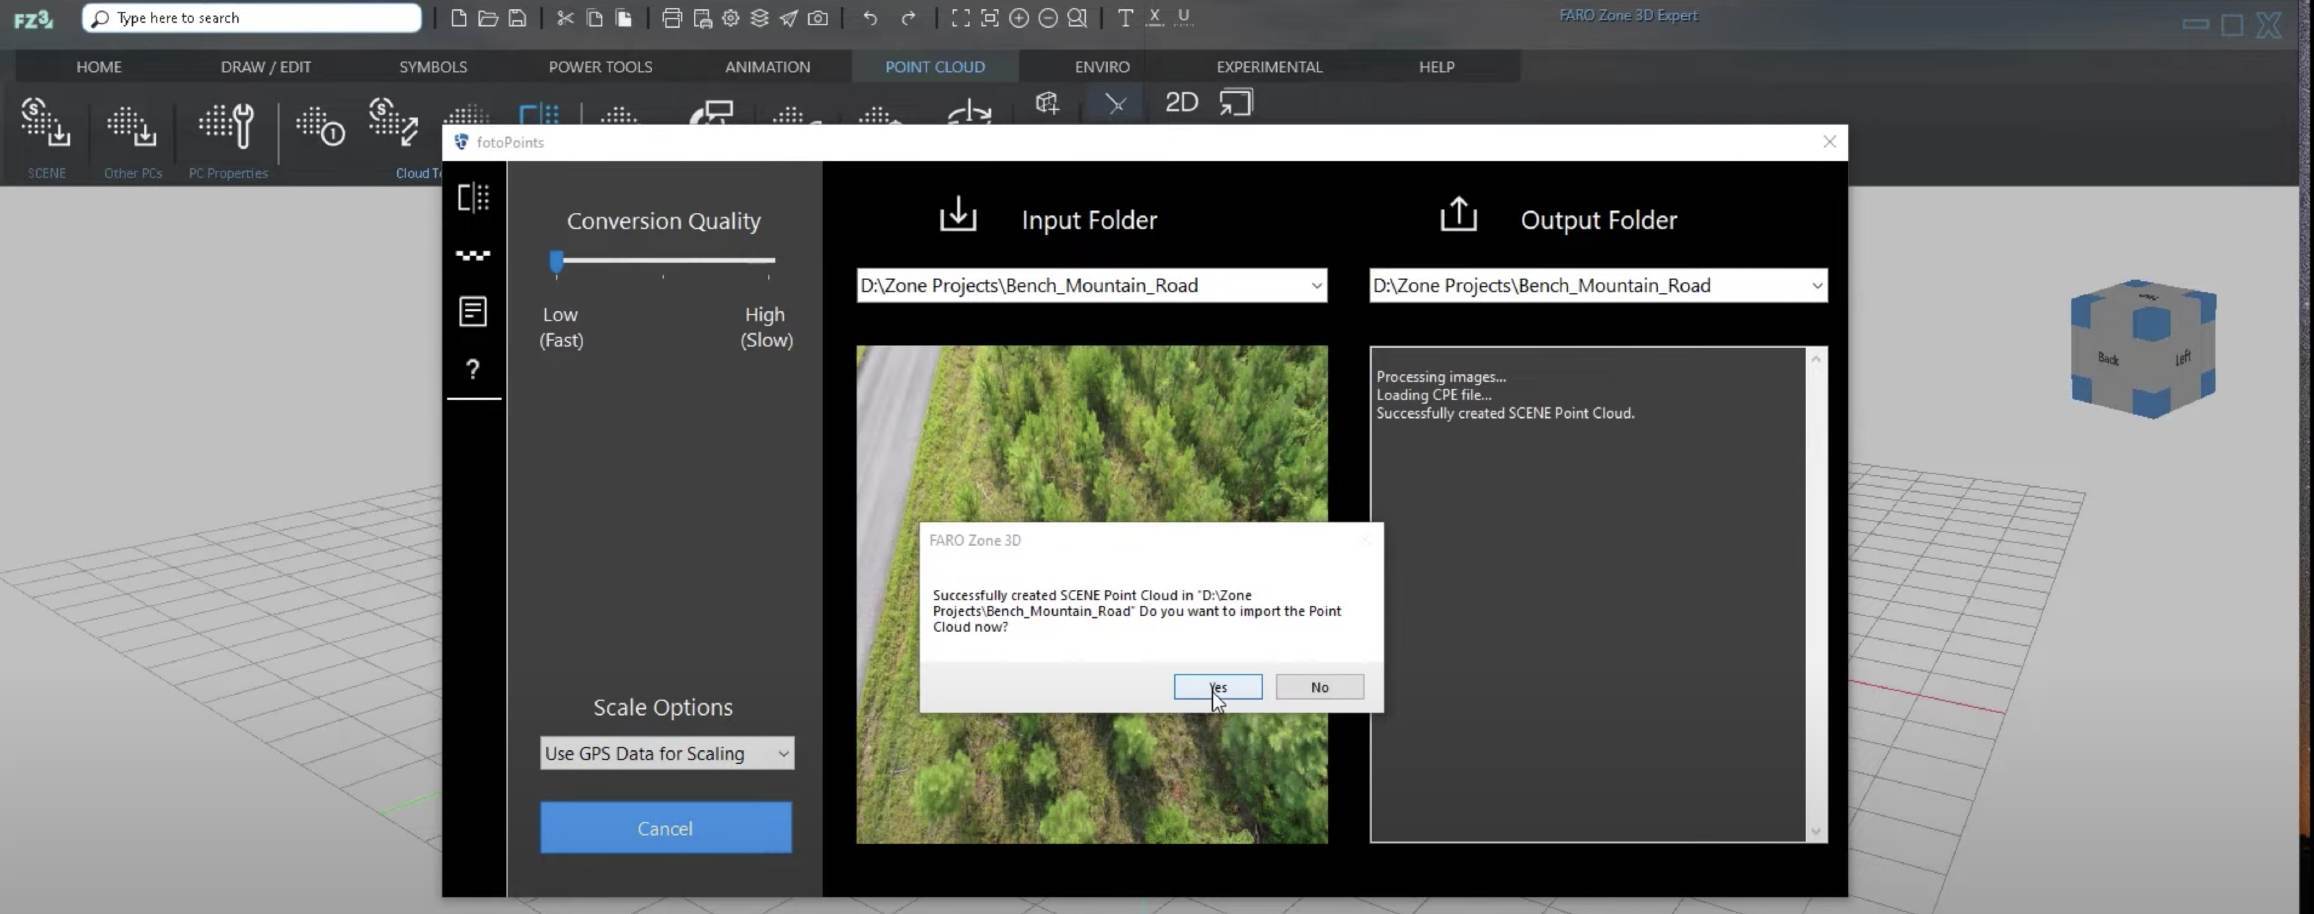The image size is (2314, 914).
Task: Import SCENE point cloud icon
Action: click(46, 124)
